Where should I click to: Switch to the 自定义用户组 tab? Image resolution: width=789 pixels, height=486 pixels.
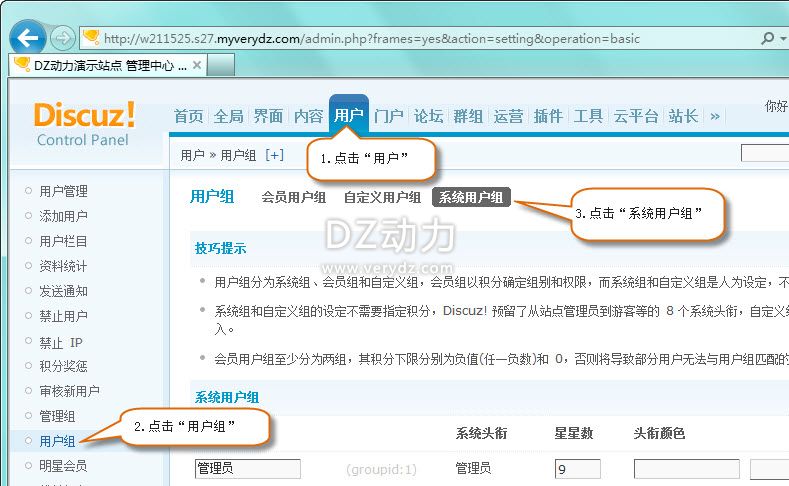pos(382,197)
